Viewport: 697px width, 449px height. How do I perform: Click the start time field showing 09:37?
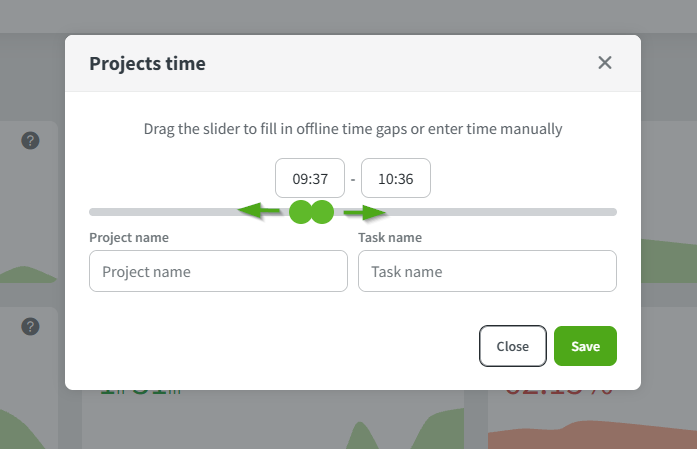[310, 178]
